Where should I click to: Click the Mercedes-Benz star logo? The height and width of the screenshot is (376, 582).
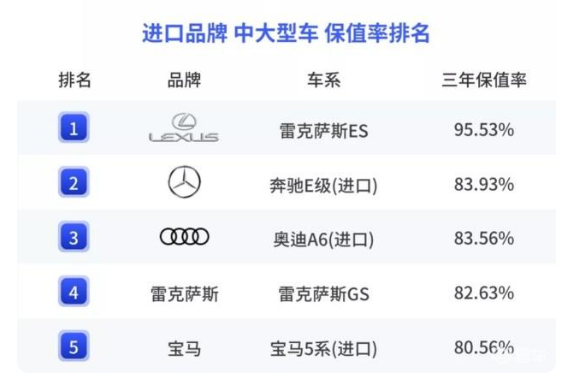184,182
